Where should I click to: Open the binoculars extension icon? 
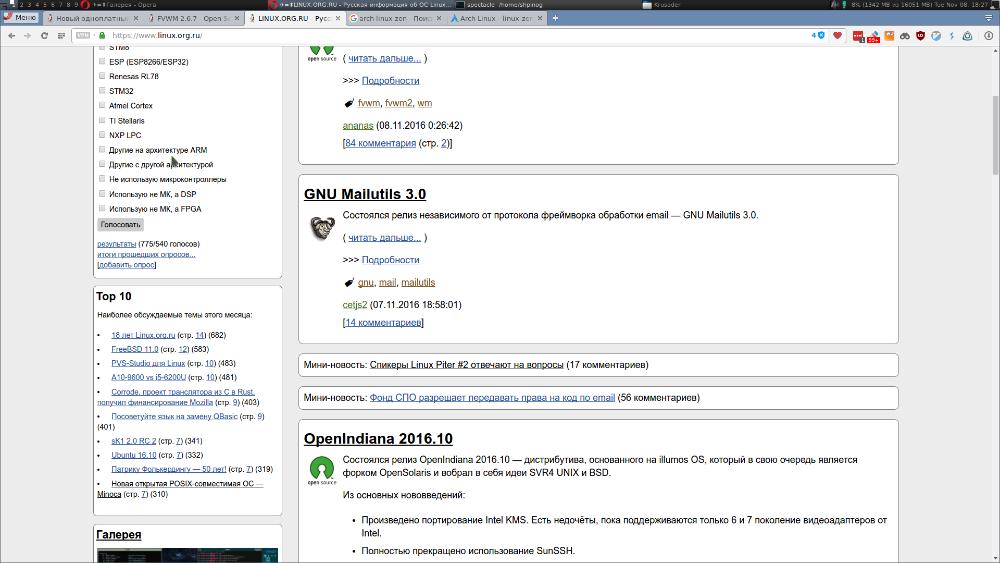pos(905,36)
